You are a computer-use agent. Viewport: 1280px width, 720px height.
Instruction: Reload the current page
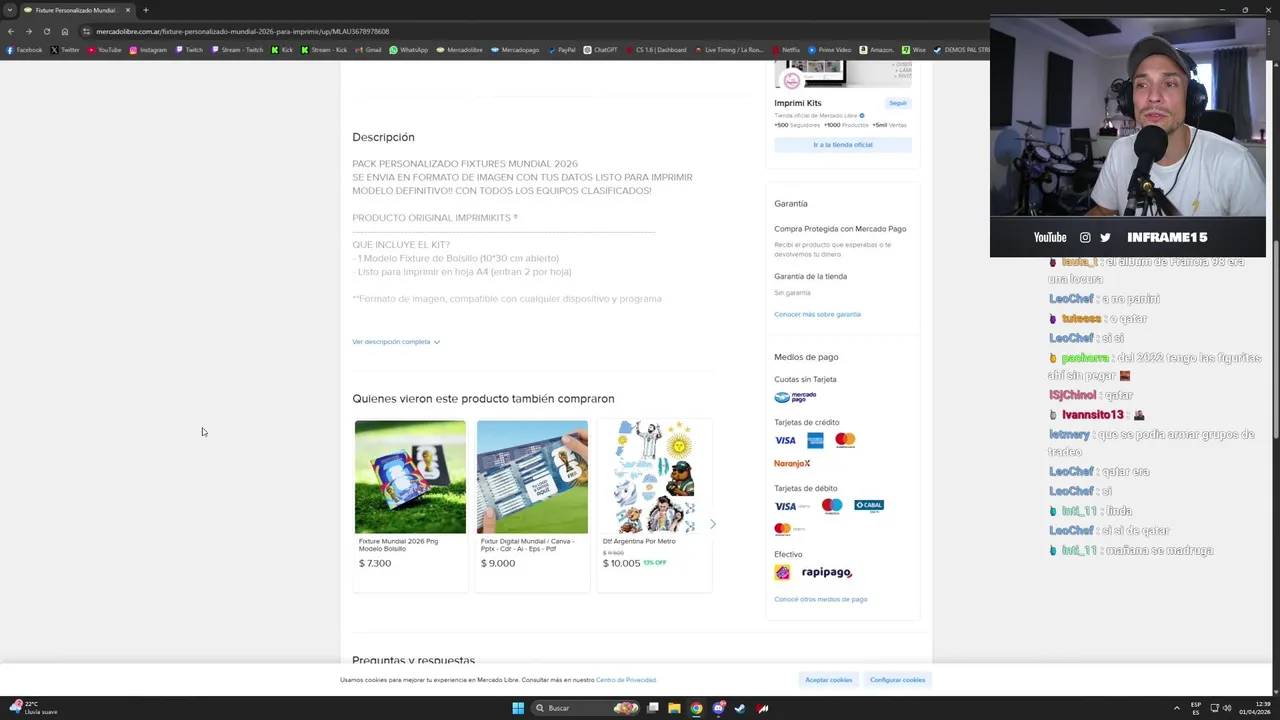(46, 31)
